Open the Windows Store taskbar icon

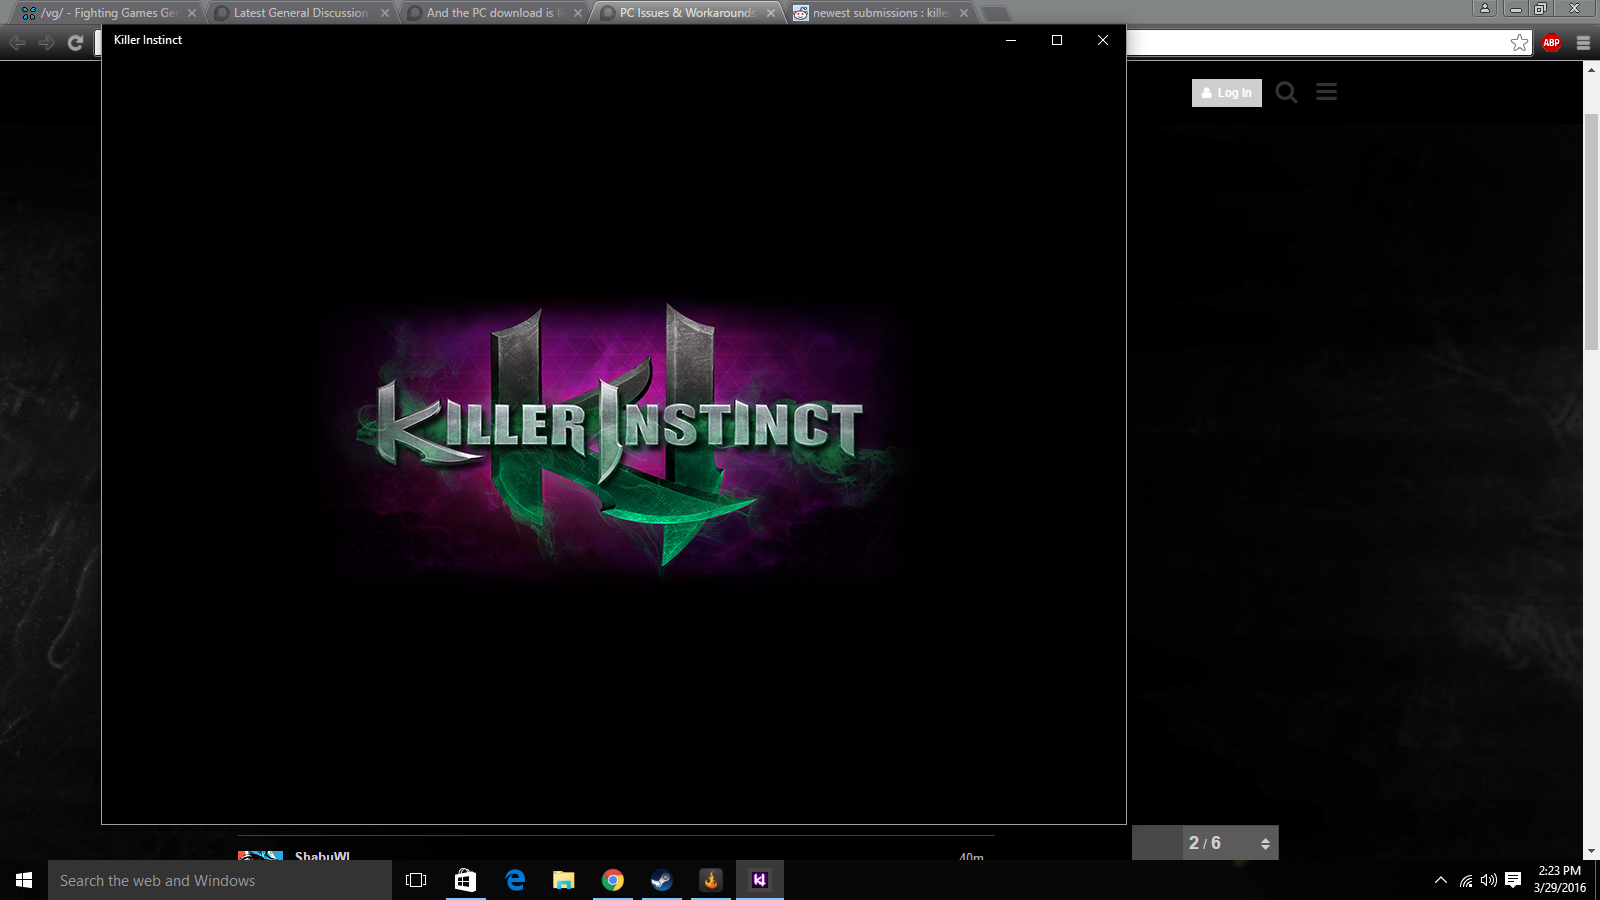[x=465, y=880]
